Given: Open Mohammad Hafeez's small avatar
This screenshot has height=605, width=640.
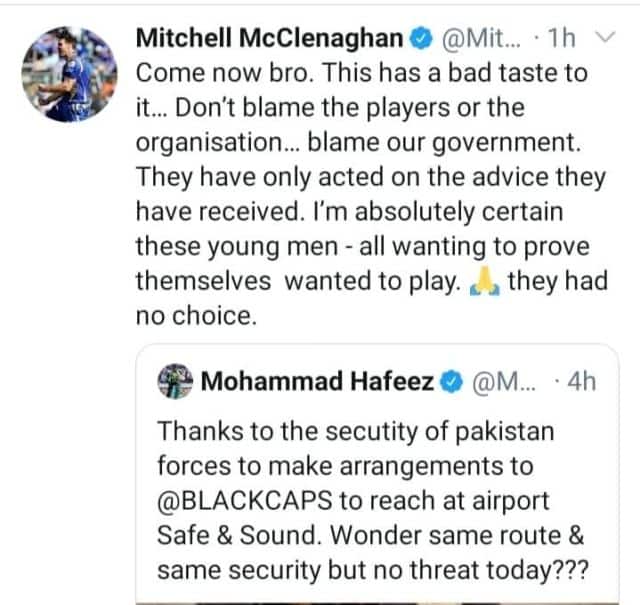Looking at the screenshot, I should coord(174,381).
